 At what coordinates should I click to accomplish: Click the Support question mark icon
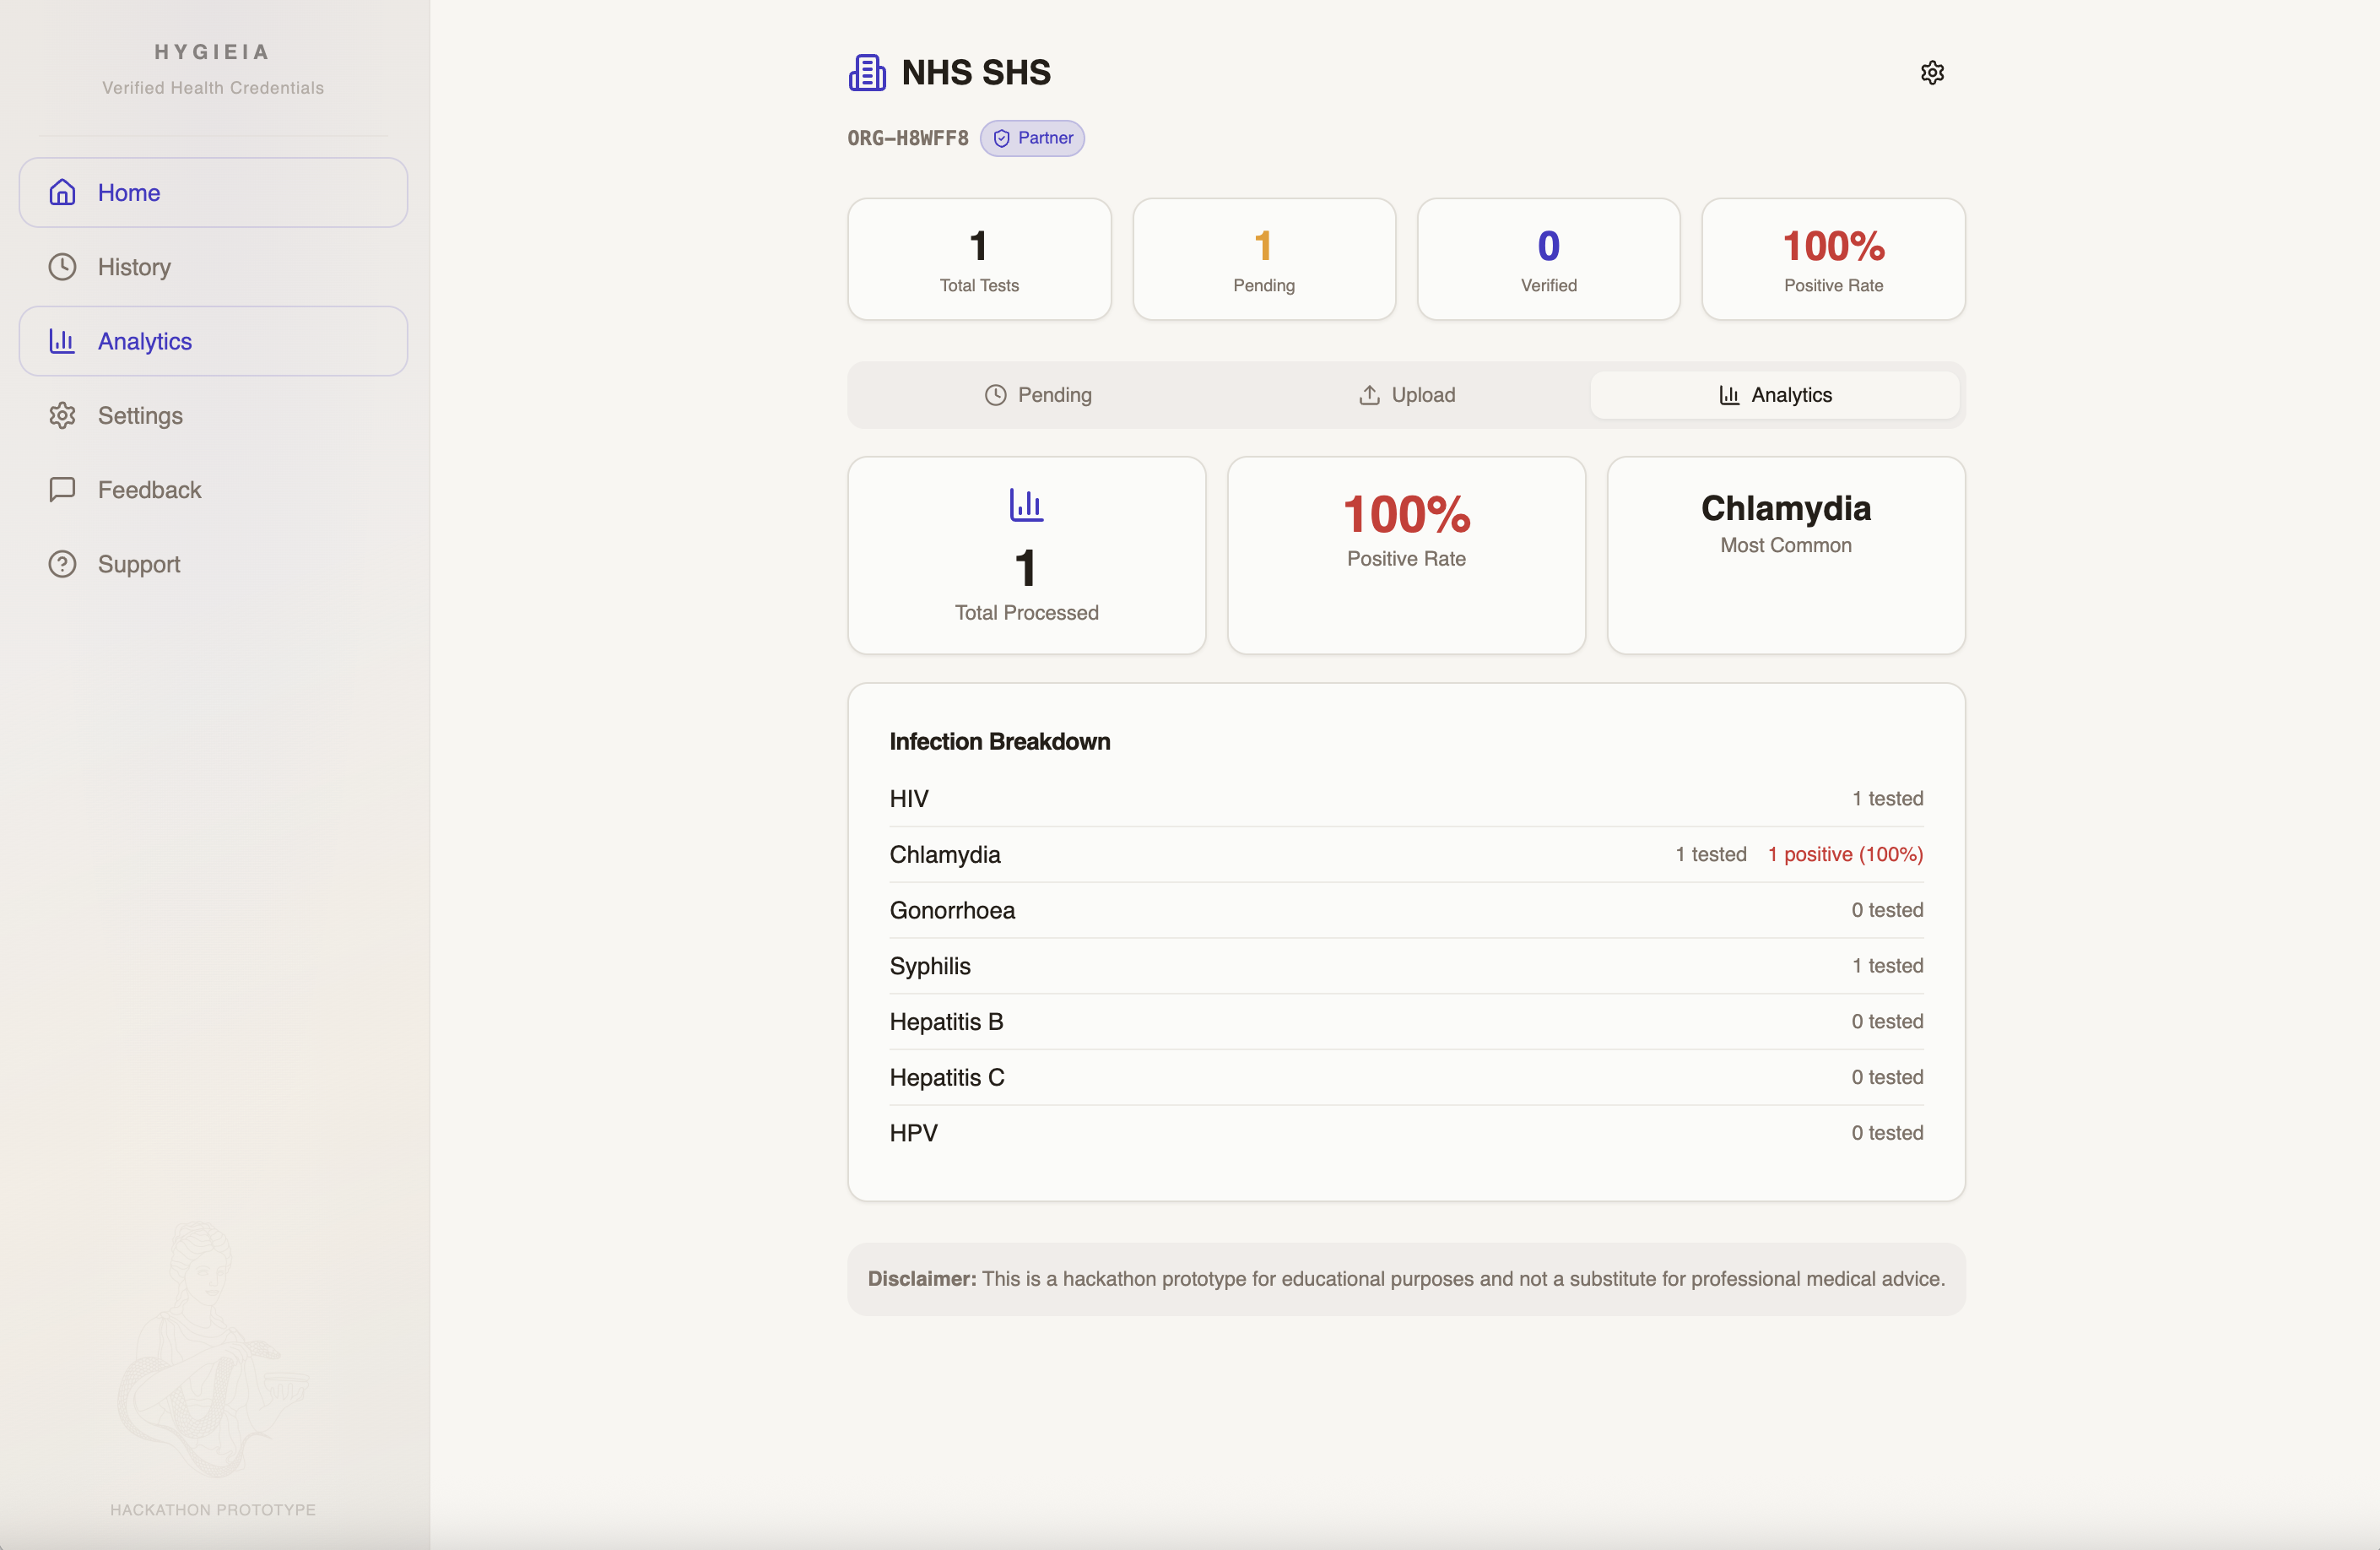(x=62, y=564)
